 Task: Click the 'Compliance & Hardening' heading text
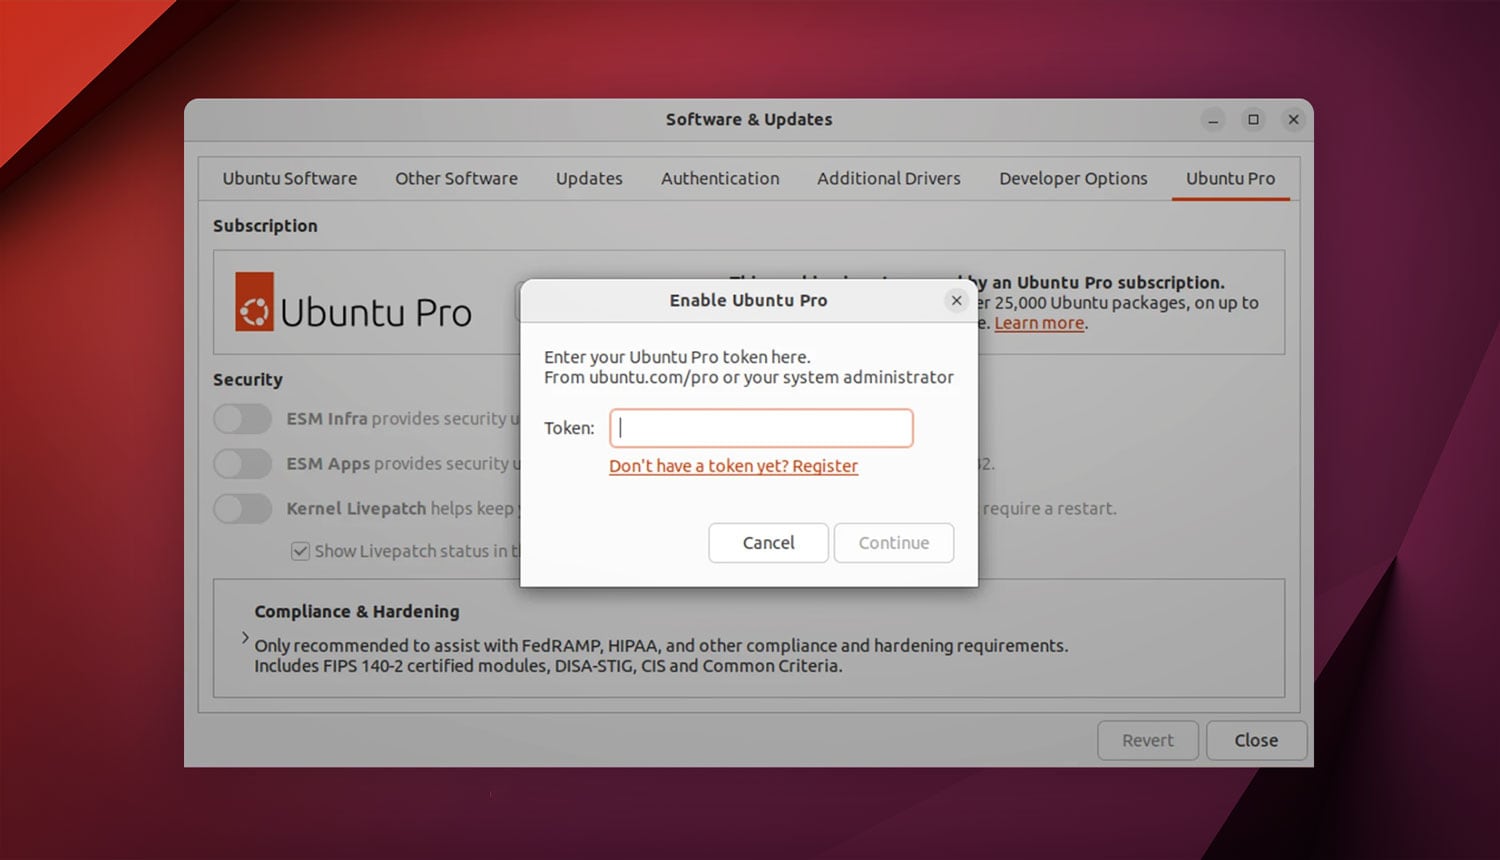[357, 612]
